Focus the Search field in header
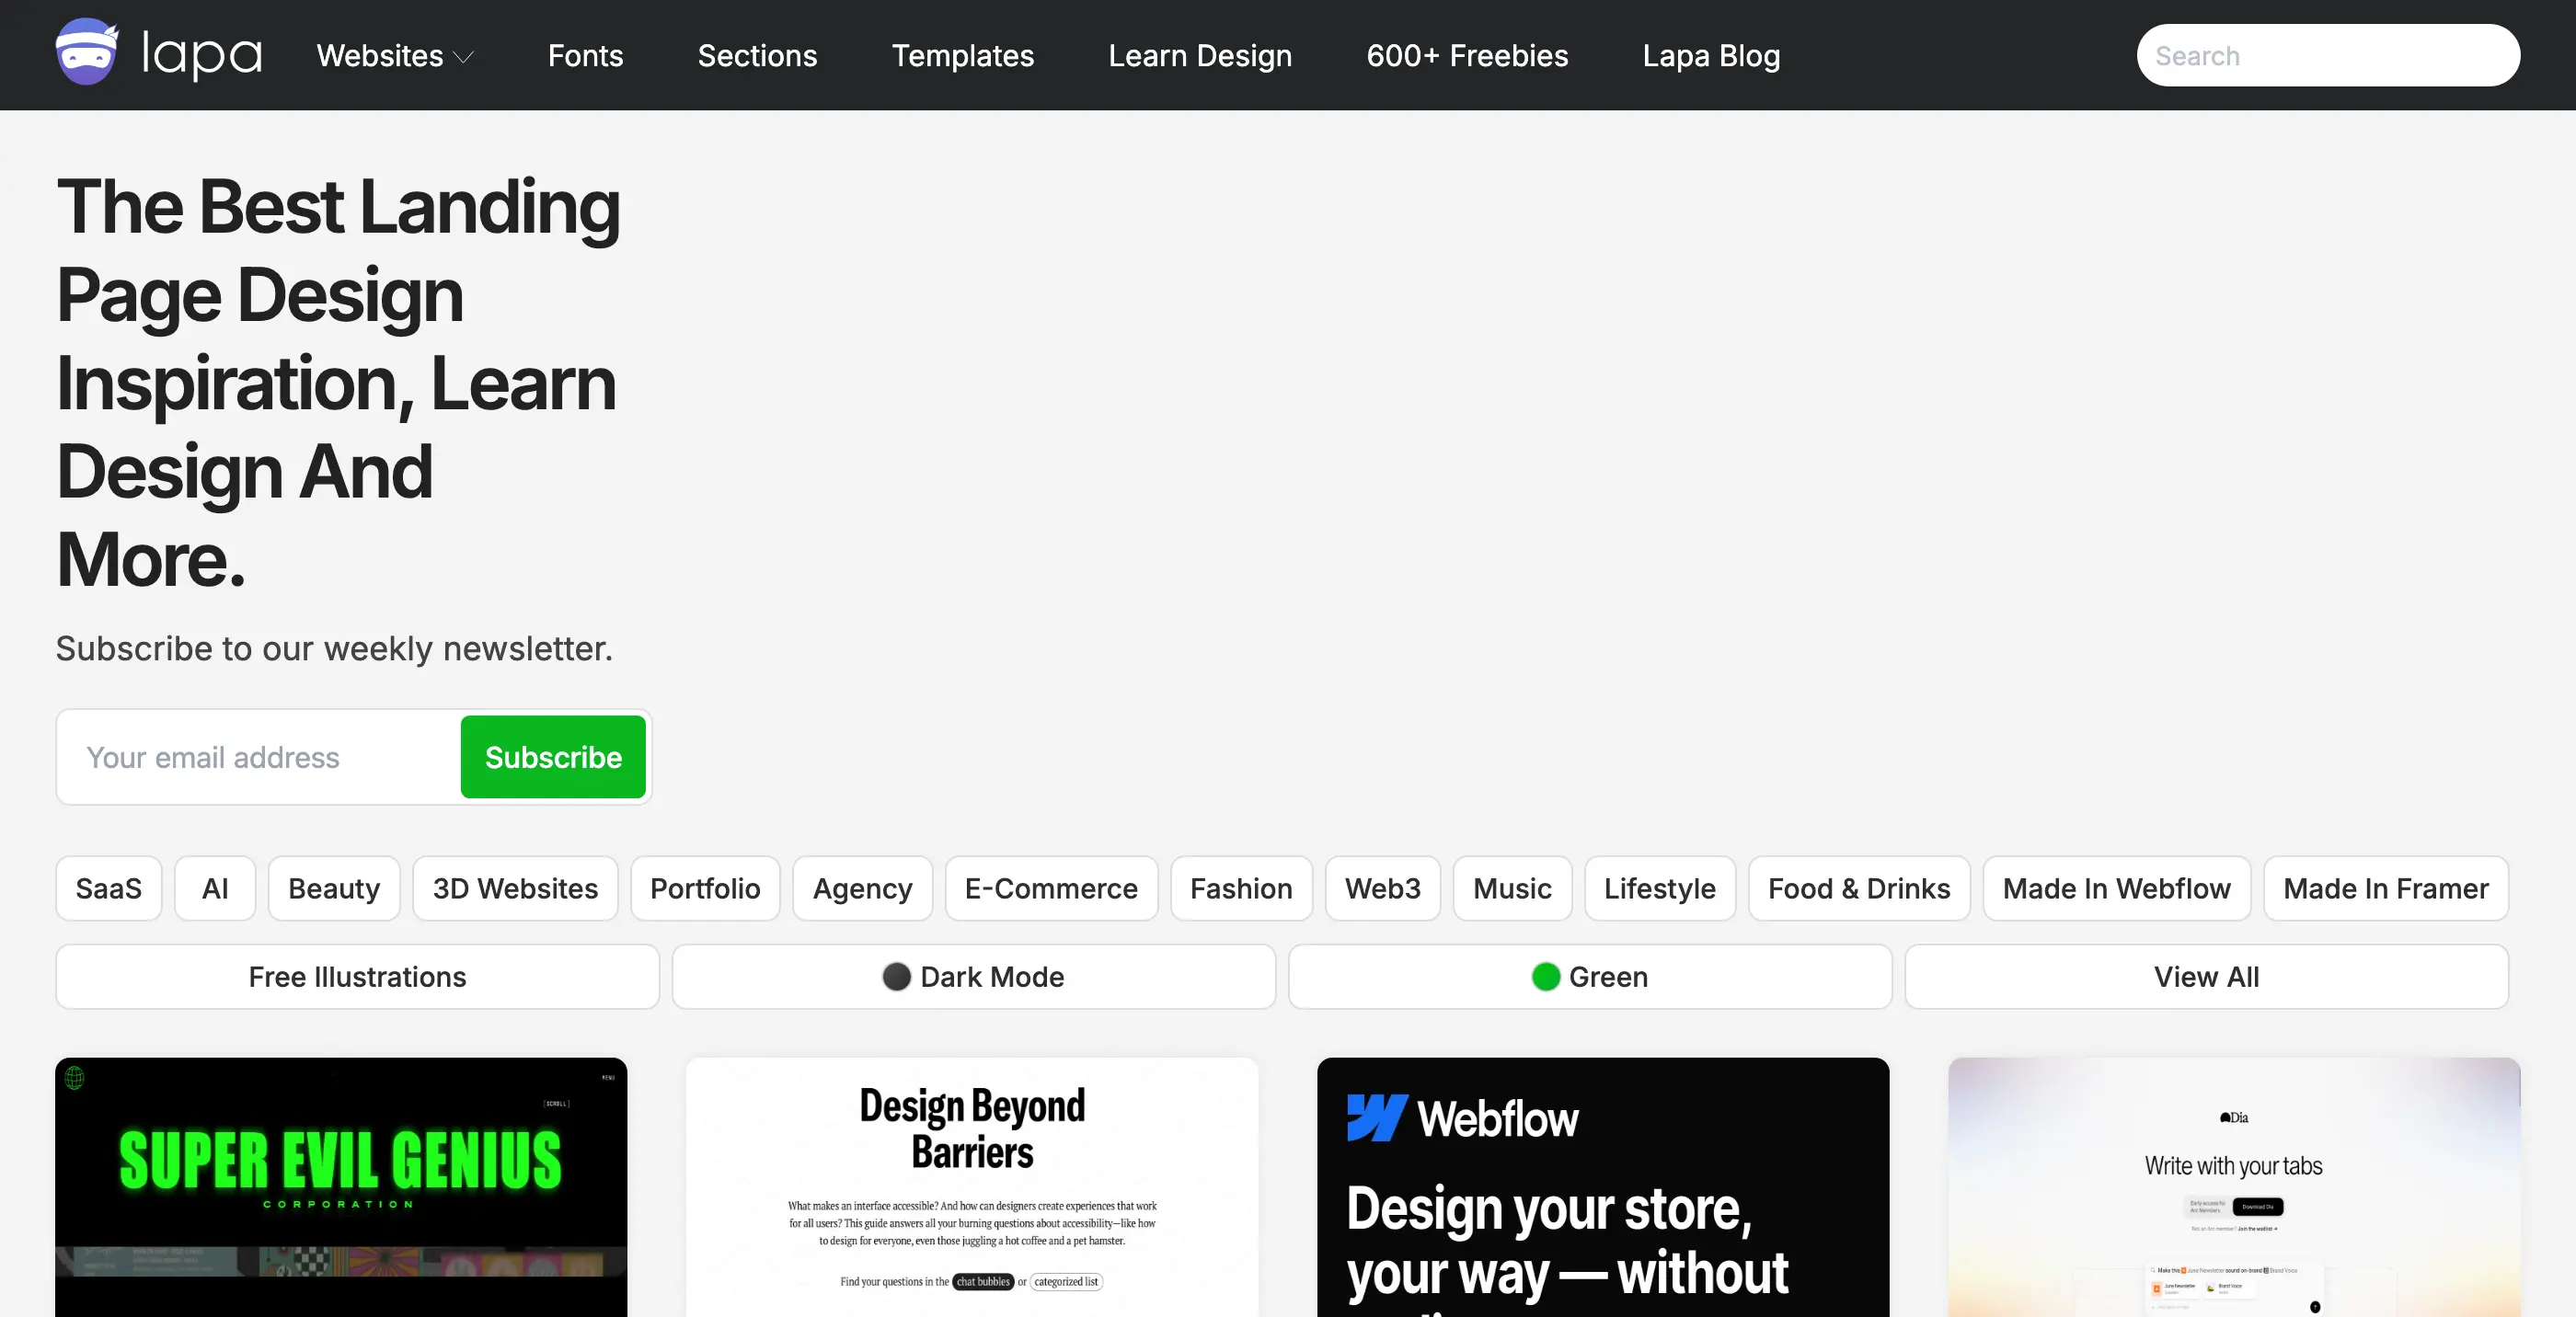Viewport: 2576px width, 1317px height. point(2328,55)
